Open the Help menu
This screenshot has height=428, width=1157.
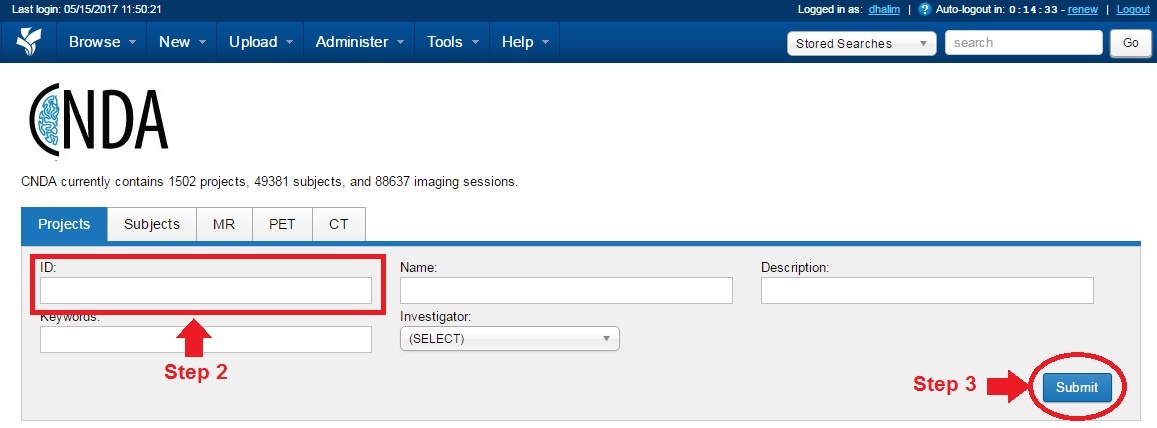click(x=525, y=42)
